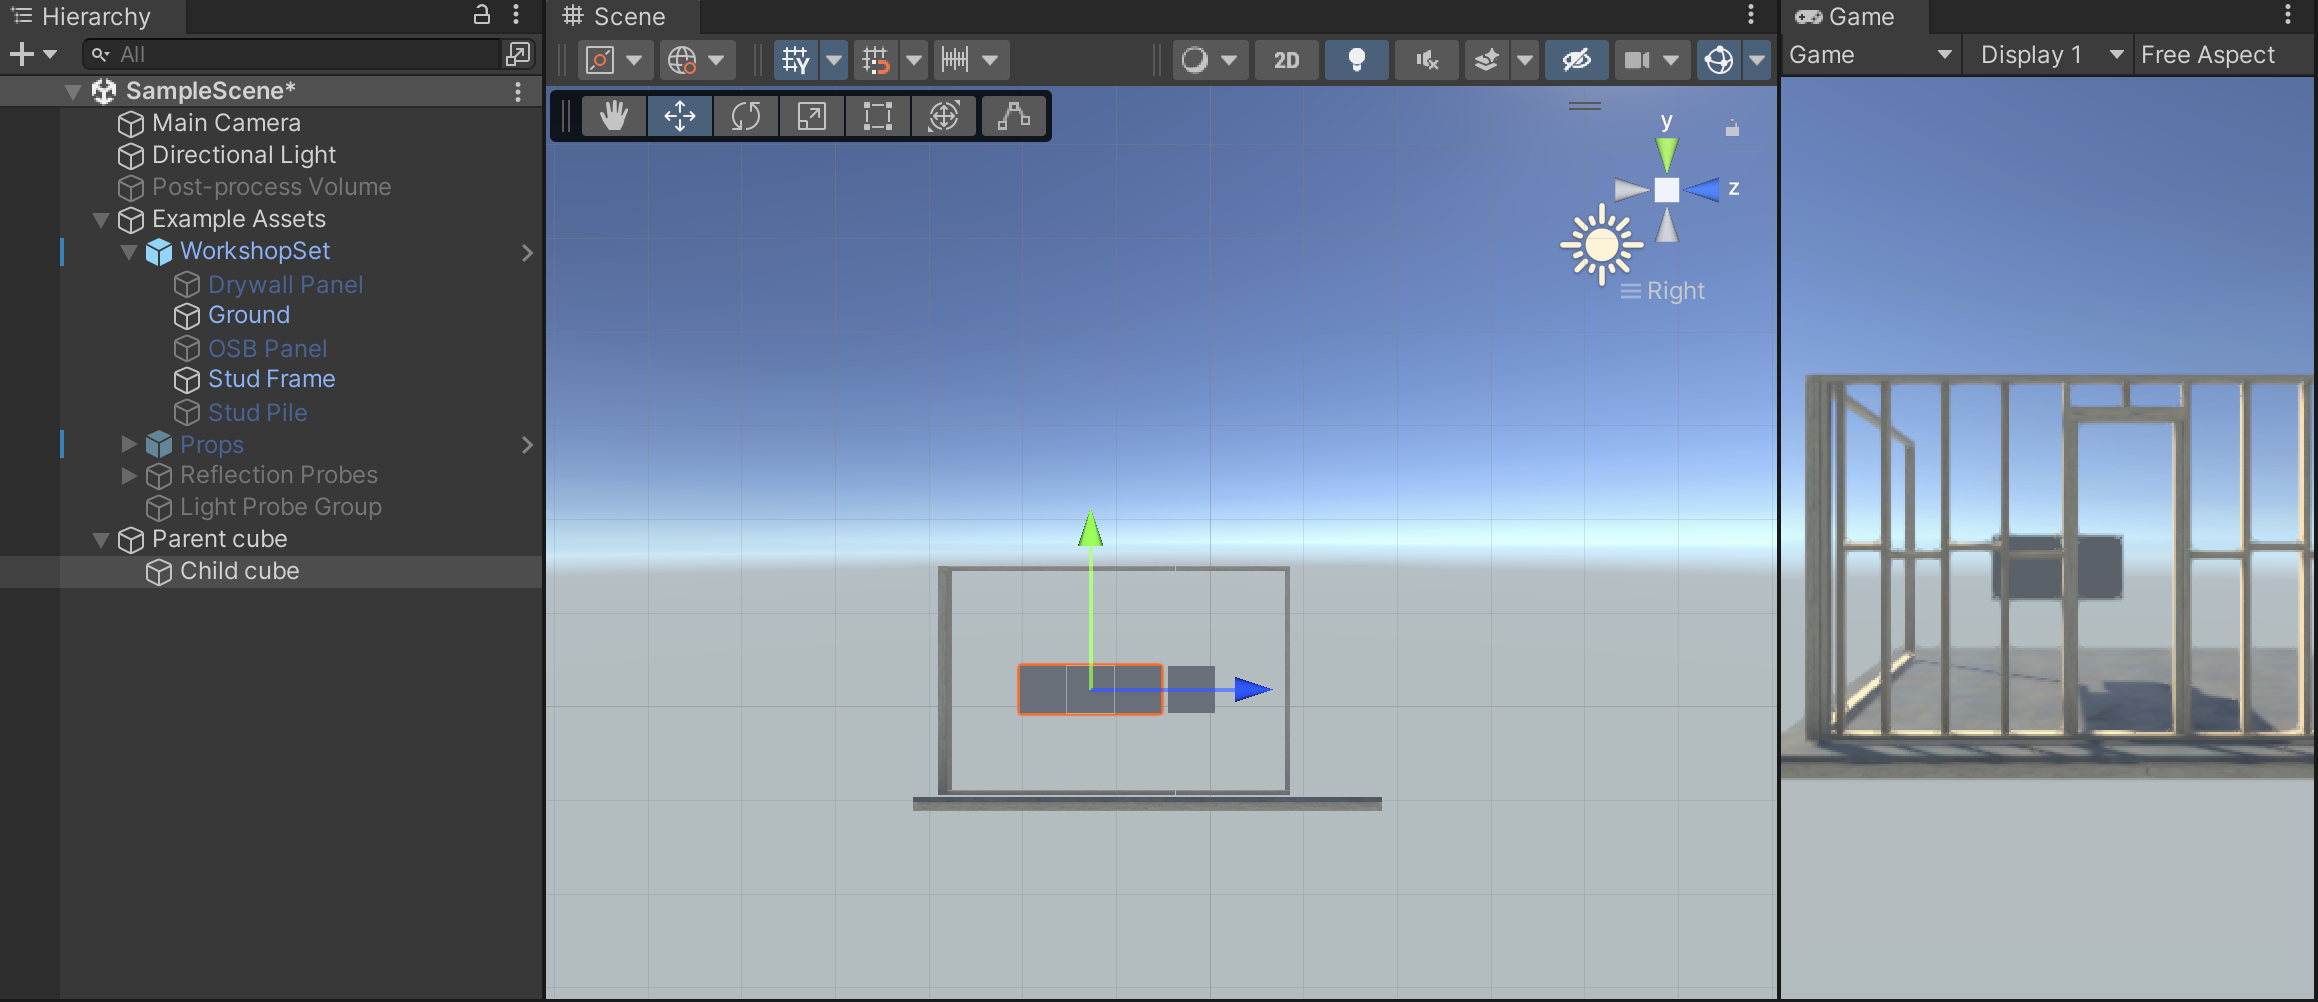
Task: Expand the Reflection Probes node
Action: pyautogui.click(x=129, y=476)
